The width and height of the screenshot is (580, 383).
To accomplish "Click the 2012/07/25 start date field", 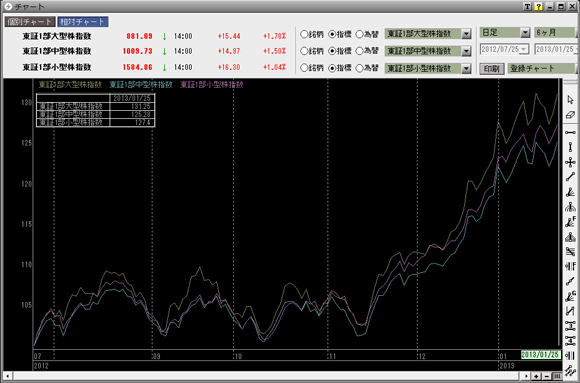I will point(505,49).
